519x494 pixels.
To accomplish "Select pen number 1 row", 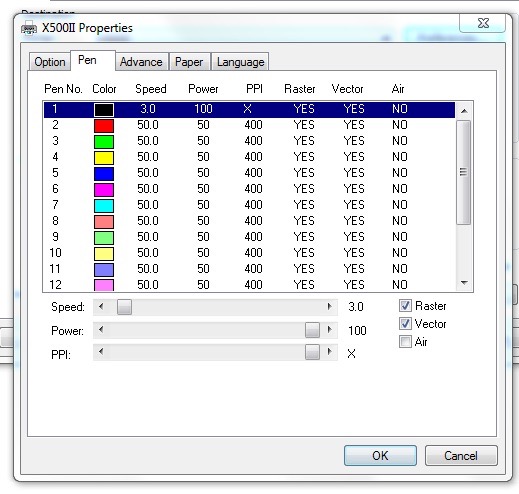I will pos(249,109).
